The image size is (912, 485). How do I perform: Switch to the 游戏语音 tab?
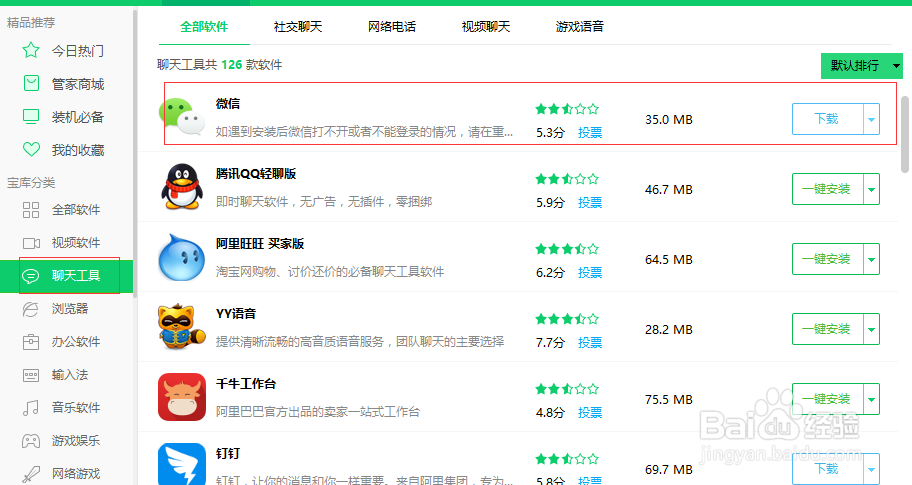tap(580, 26)
